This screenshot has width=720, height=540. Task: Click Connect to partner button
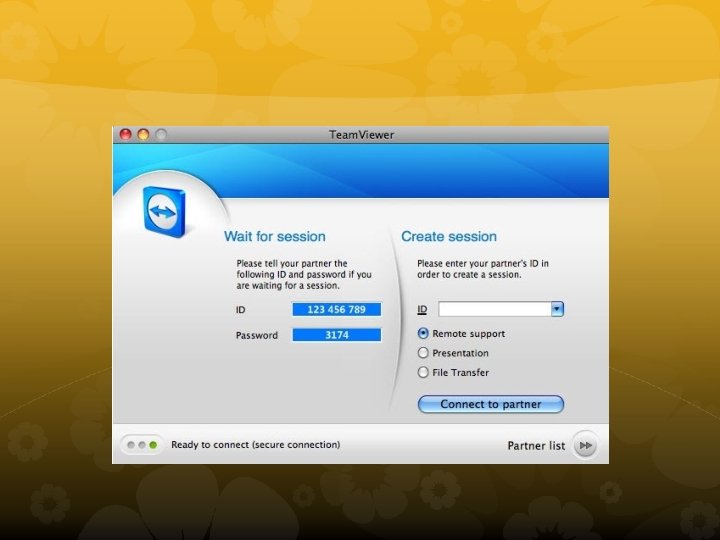click(490, 404)
